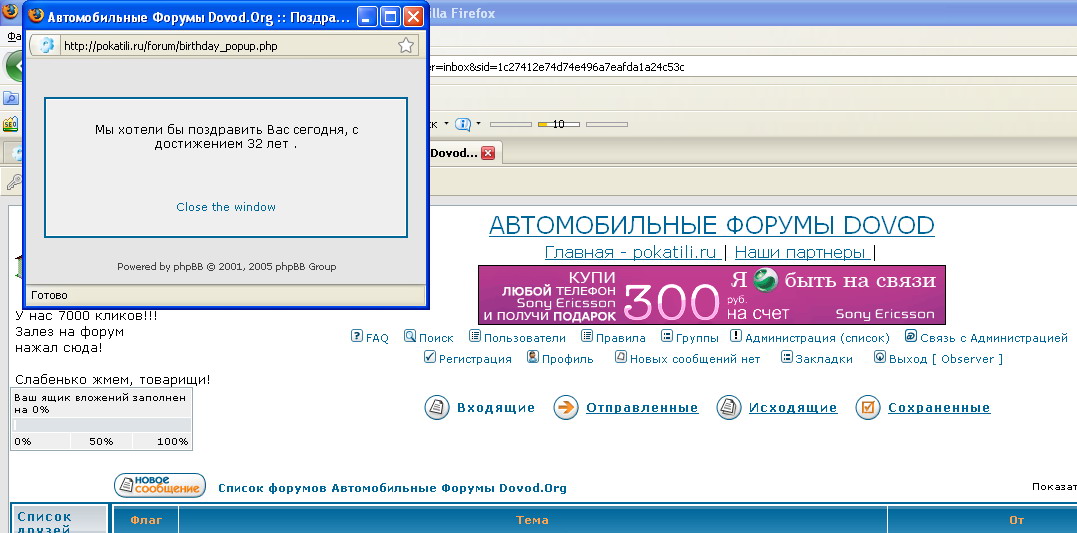
Task: Click the Входящие inbox folder icon
Action: coord(436,407)
